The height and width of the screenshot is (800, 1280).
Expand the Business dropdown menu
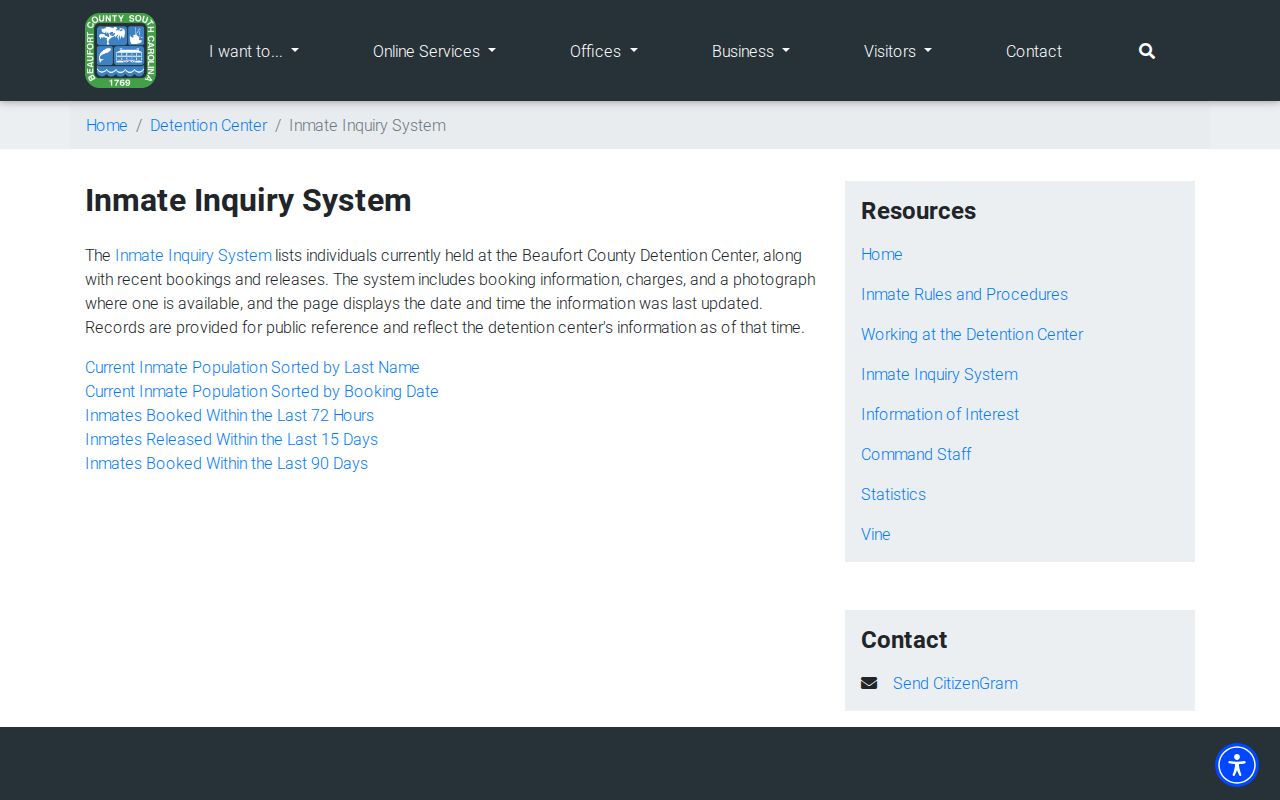coord(751,51)
